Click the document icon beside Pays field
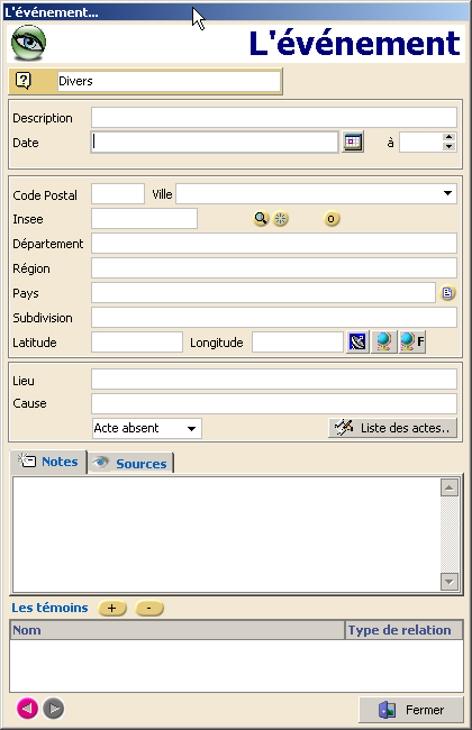This screenshot has height=730, width=472. (447, 293)
